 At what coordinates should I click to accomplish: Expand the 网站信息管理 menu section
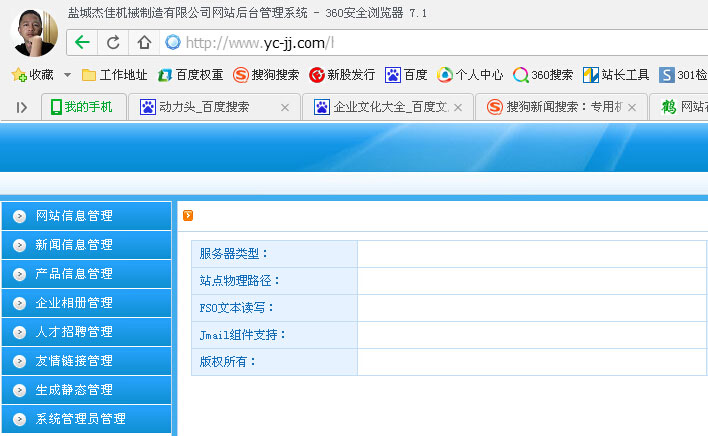coord(85,216)
